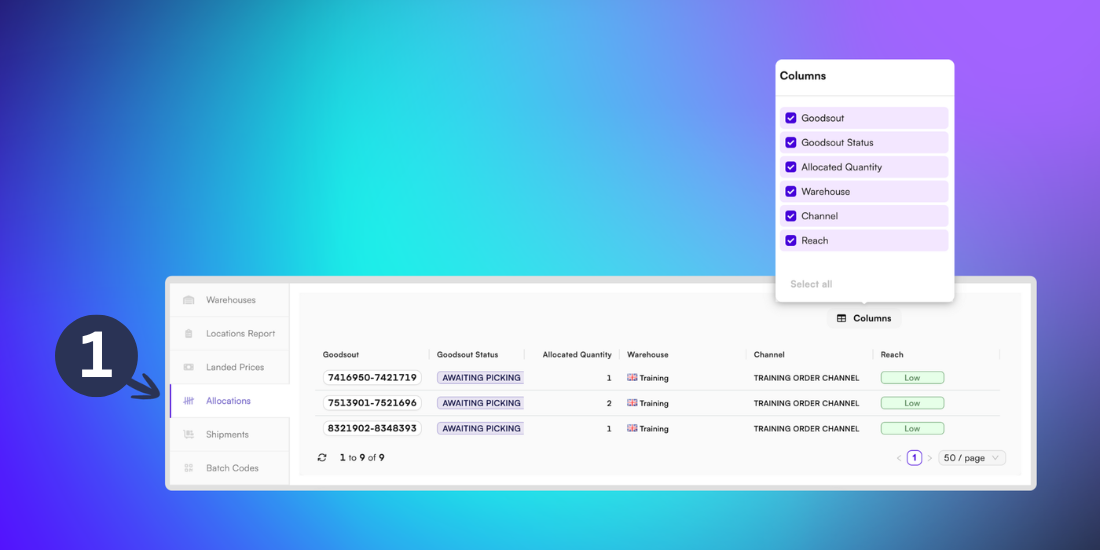
Task: Click the Warehouse column header
Action: click(x=648, y=355)
